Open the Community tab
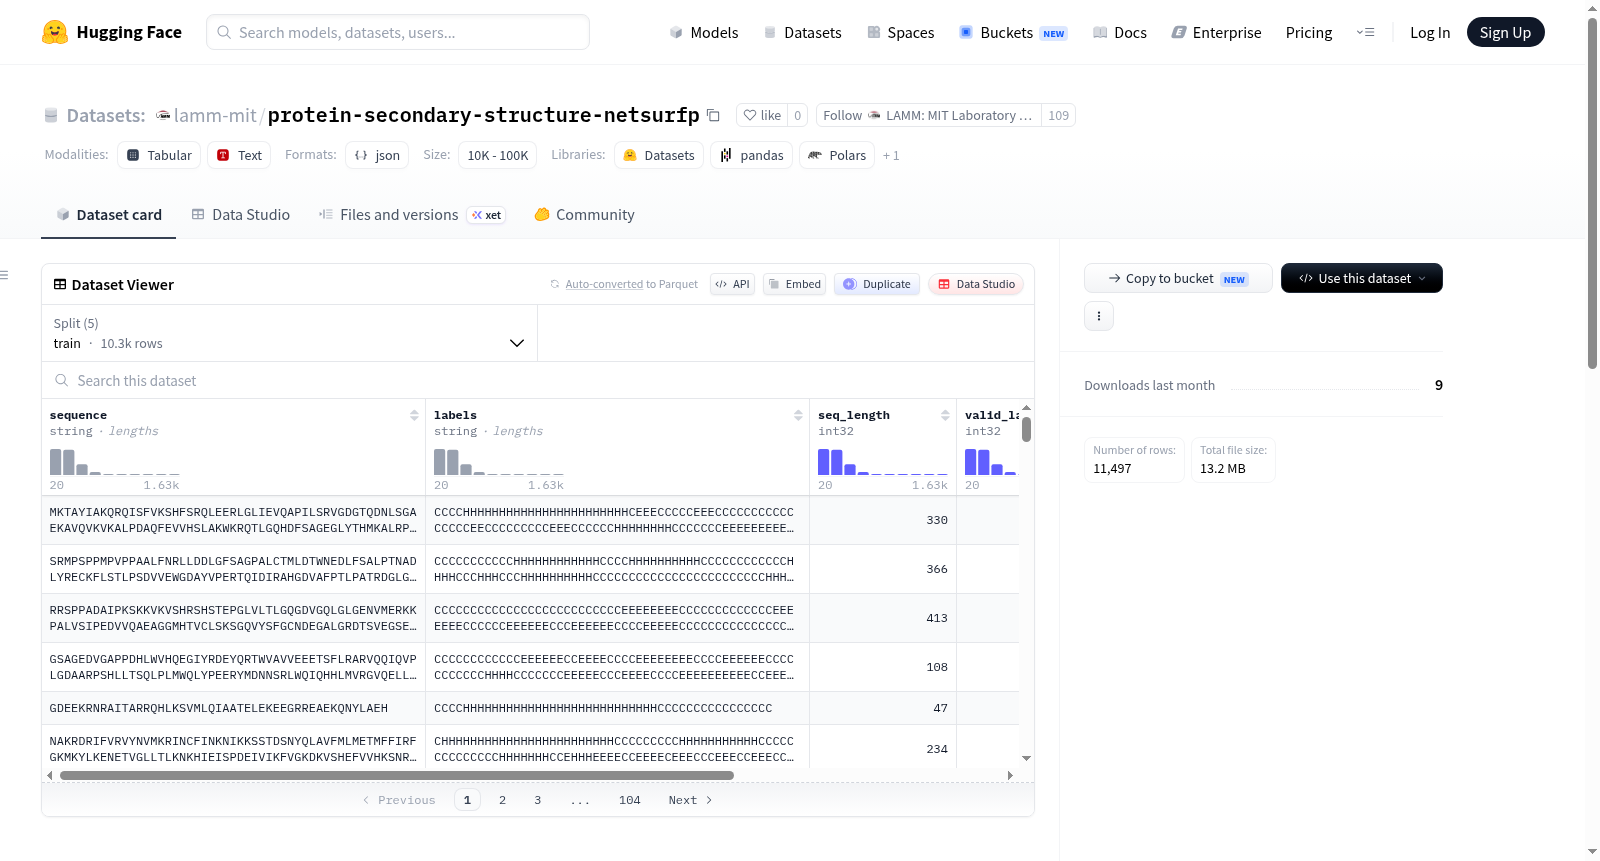The image size is (1600, 861). pos(584,215)
